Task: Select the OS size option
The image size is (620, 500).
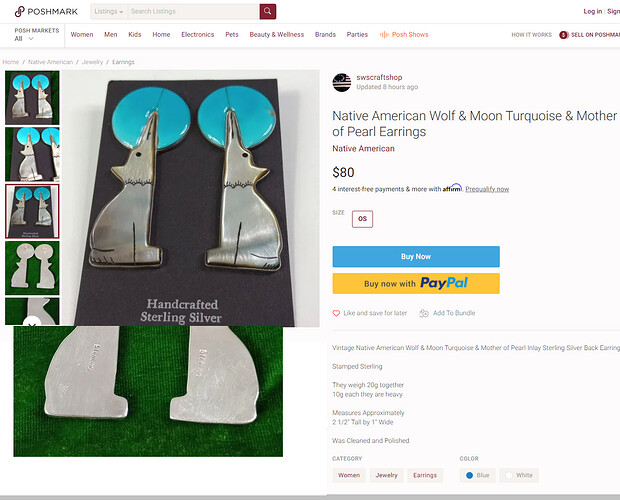Action: tap(362, 219)
